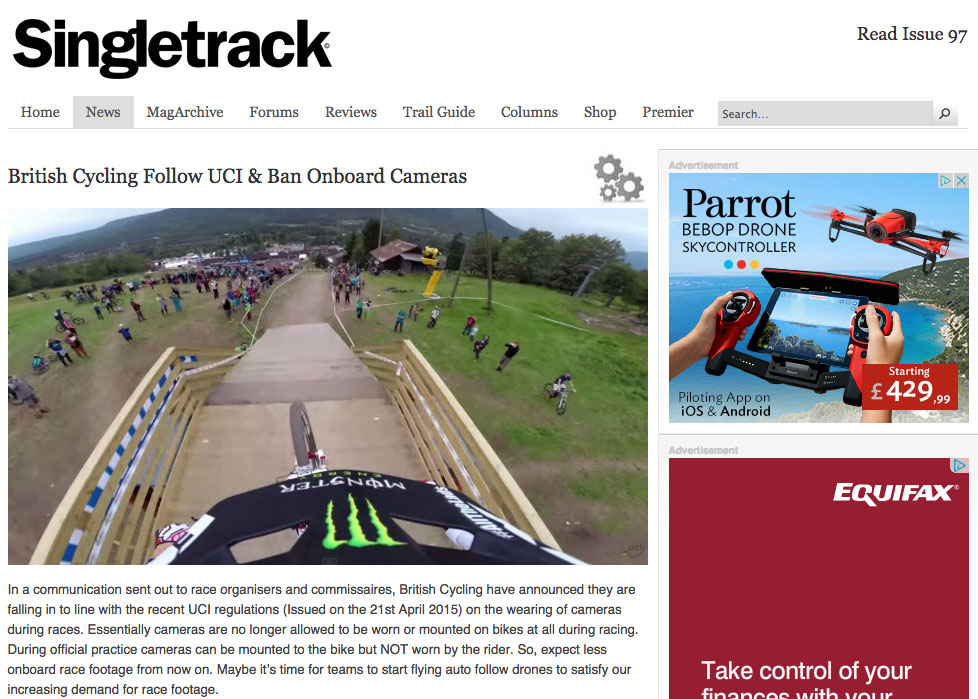
Task: Open MagArchive in navigation bar
Action: [185, 112]
